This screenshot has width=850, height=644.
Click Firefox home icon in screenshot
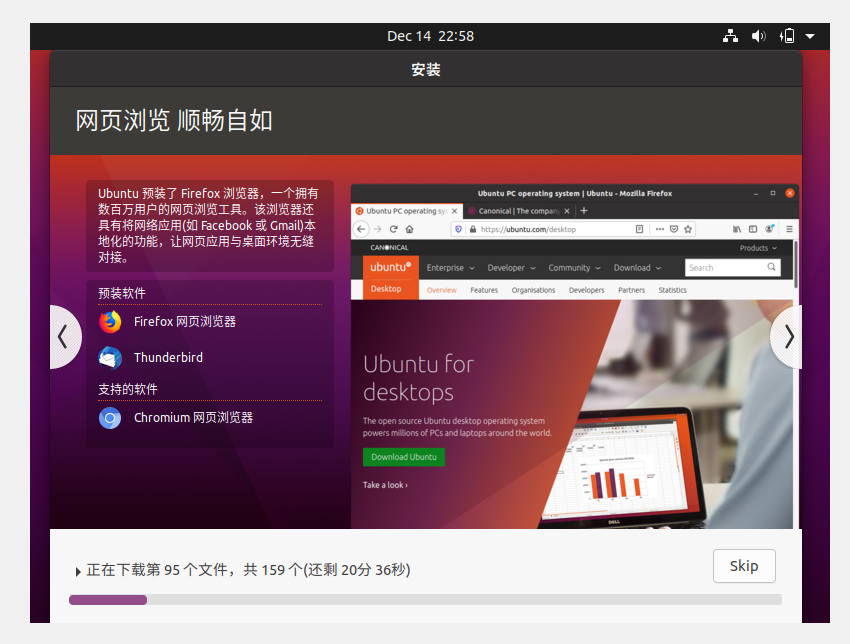pos(410,229)
